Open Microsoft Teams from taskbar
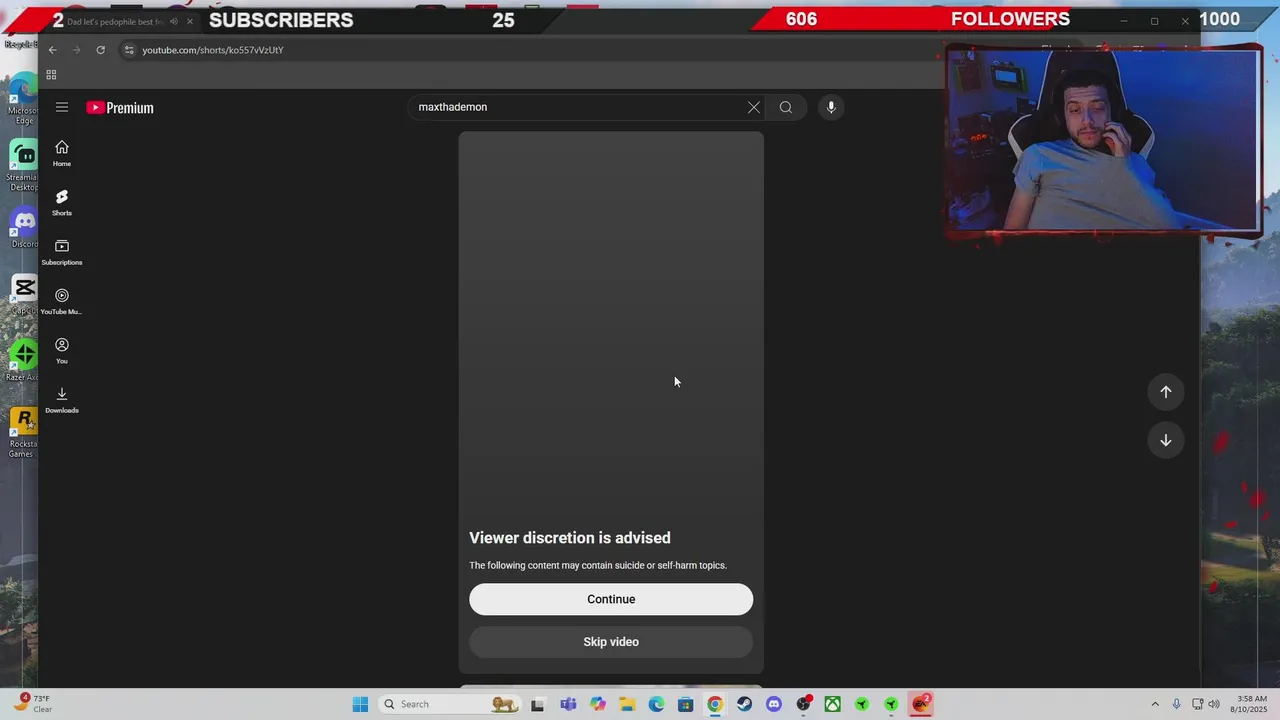The width and height of the screenshot is (1280, 720). point(568,704)
